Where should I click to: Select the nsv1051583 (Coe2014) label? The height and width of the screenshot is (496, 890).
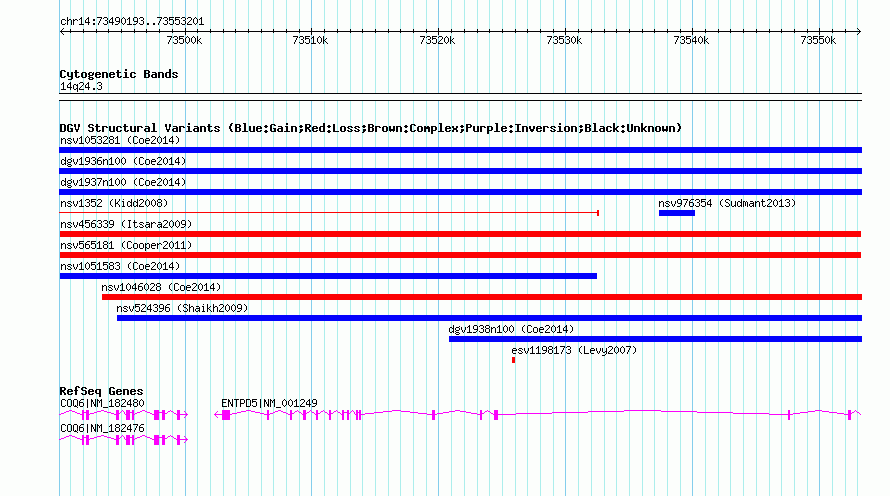point(120,266)
